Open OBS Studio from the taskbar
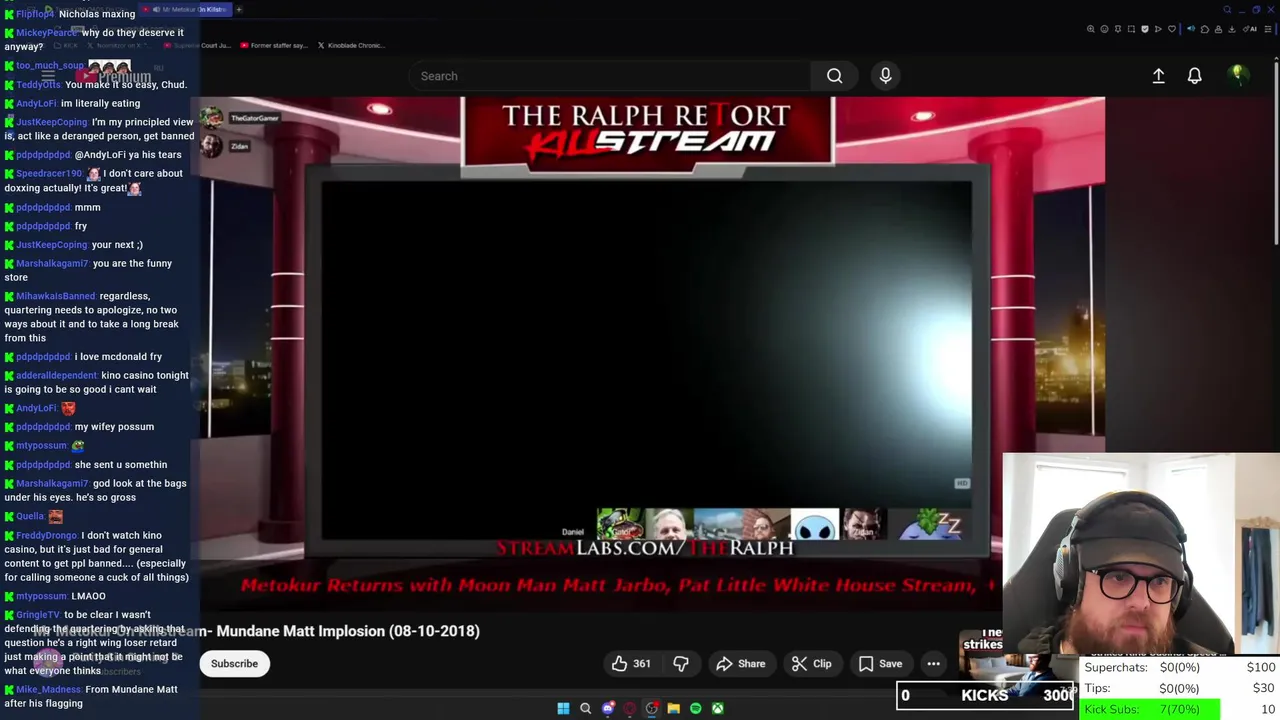The image size is (1280, 720). (x=651, y=708)
